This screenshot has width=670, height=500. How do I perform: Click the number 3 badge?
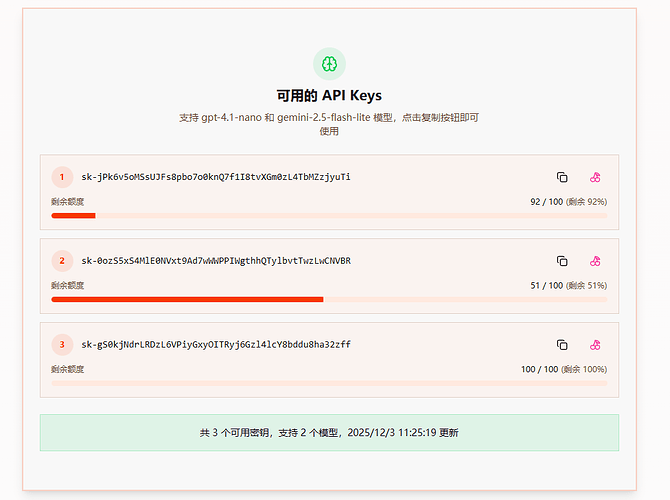62,345
